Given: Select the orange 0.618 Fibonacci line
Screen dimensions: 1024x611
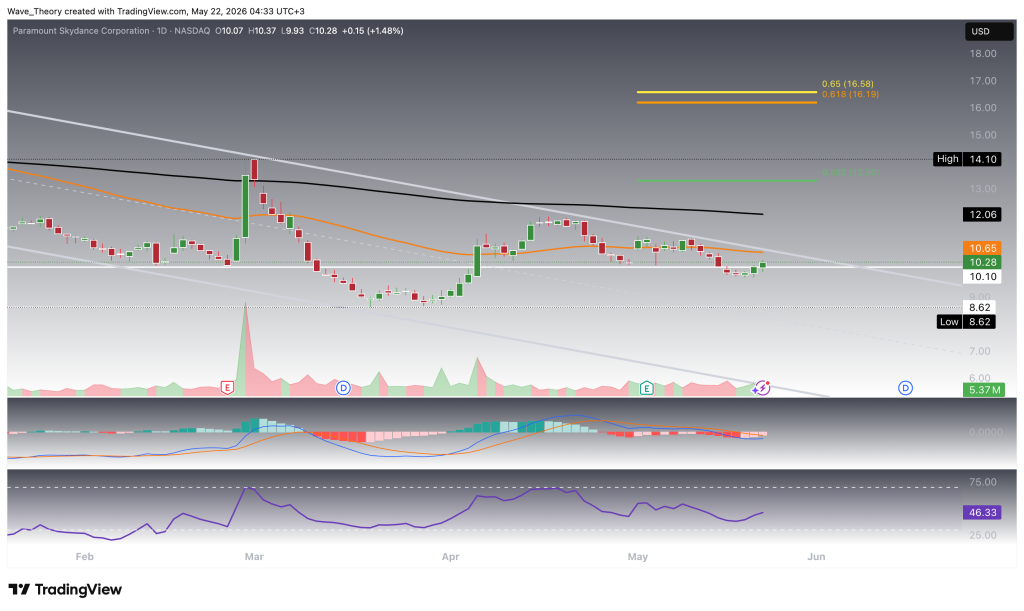Looking at the screenshot, I should click(x=727, y=102).
